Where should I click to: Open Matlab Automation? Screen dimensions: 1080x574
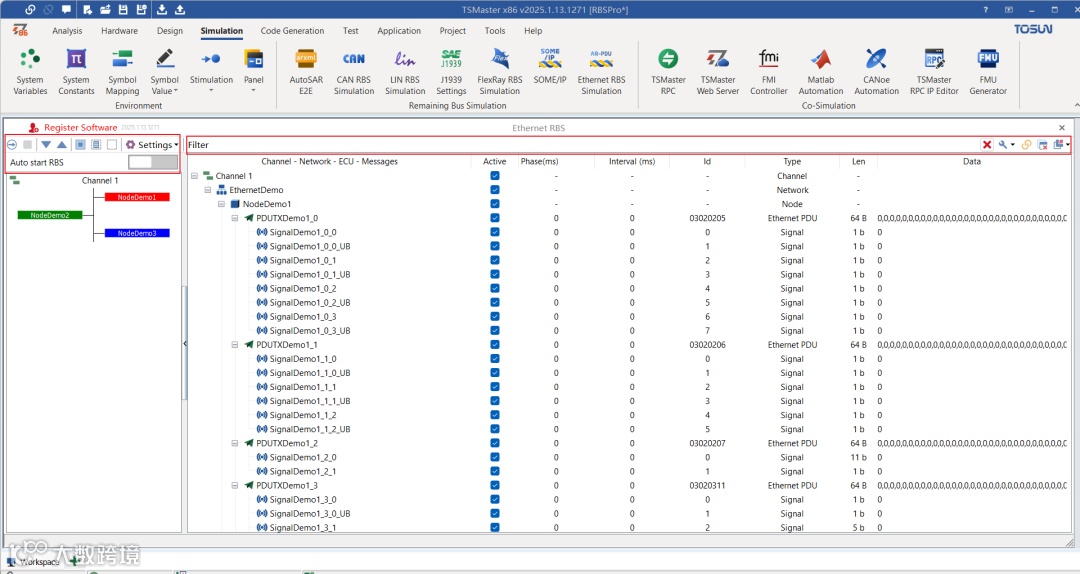[x=820, y=71]
